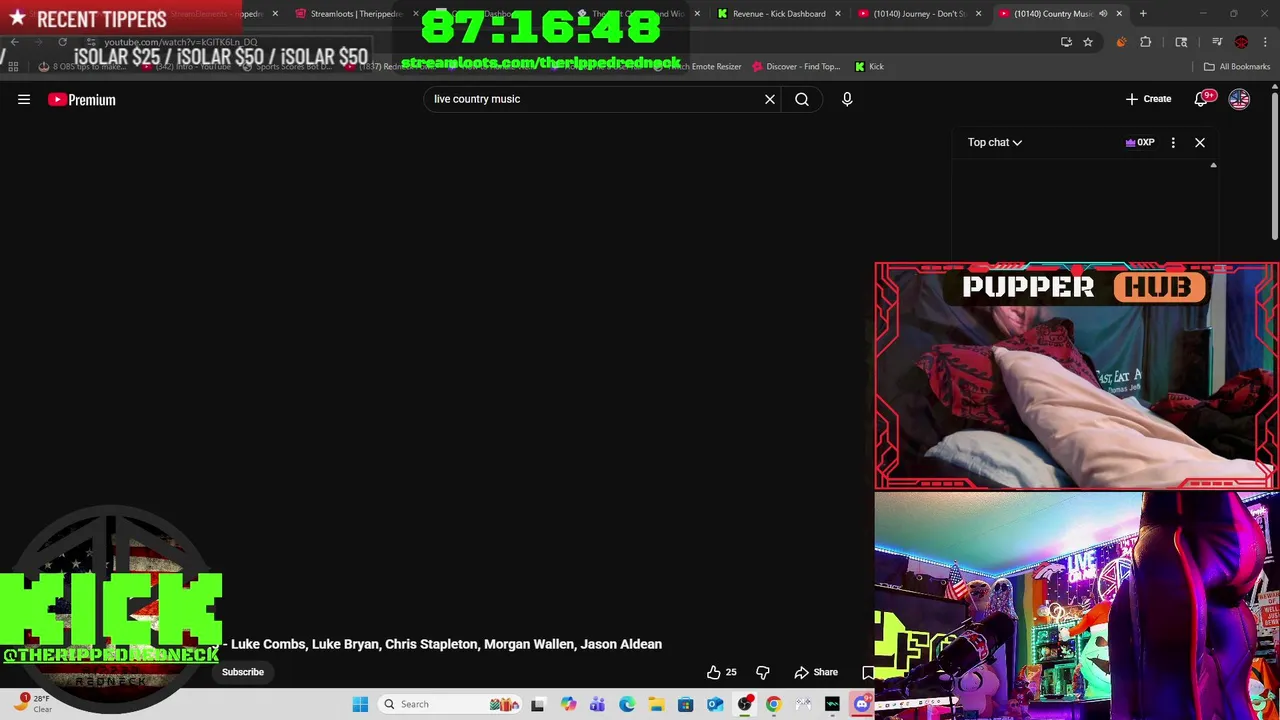Click the video title text listing Luke Combs
This screenshot has width=1280, height=720.
coord(446,644)
